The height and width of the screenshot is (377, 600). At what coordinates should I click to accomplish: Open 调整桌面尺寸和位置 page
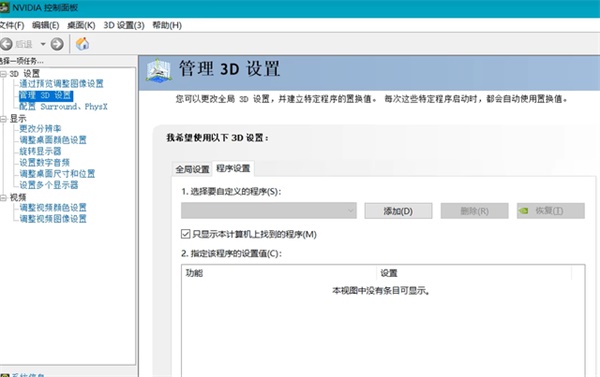57,174
